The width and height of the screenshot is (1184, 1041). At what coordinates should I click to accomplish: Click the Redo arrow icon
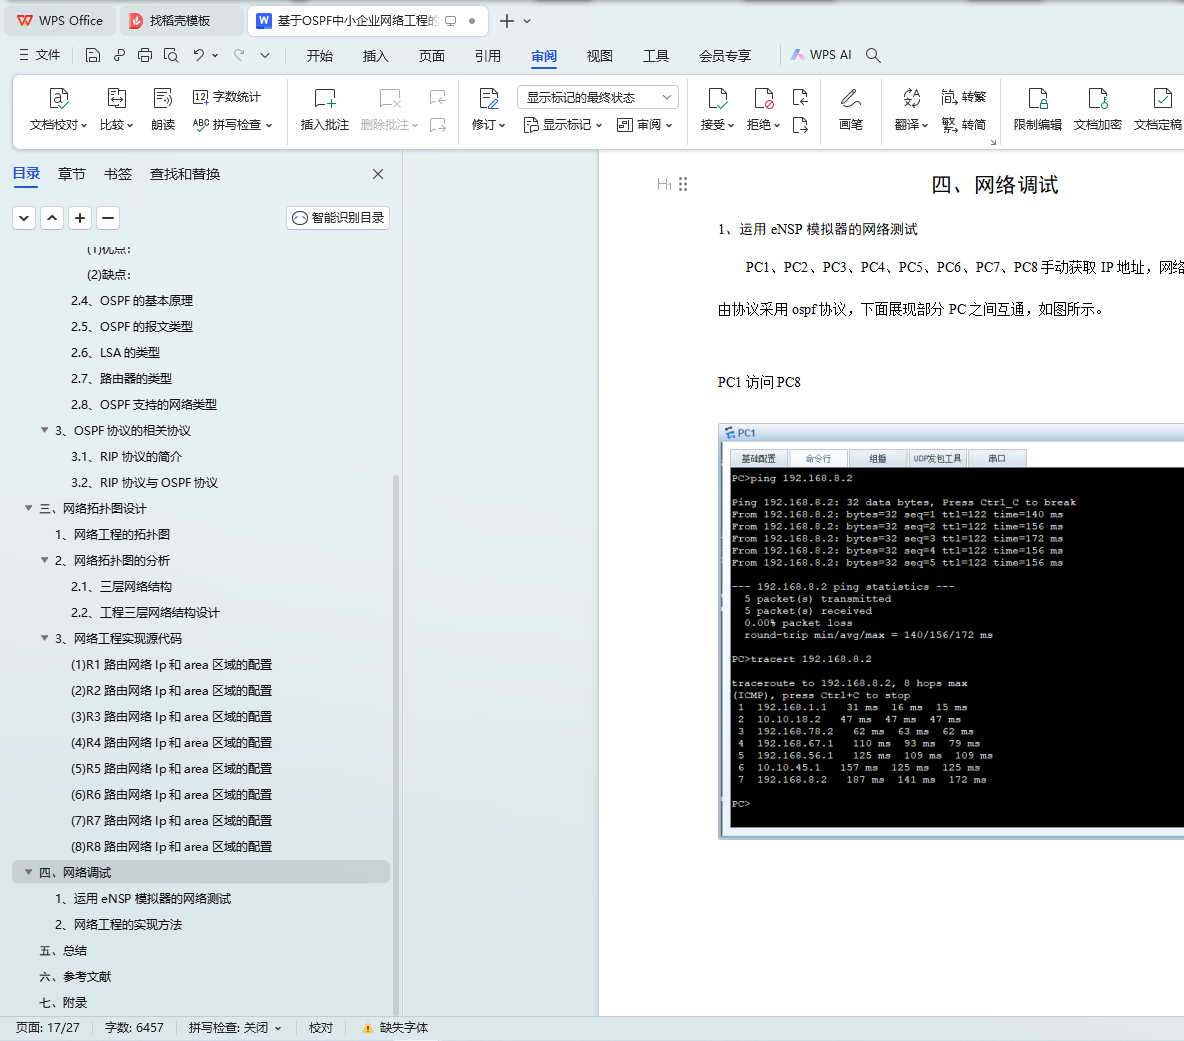239,55
